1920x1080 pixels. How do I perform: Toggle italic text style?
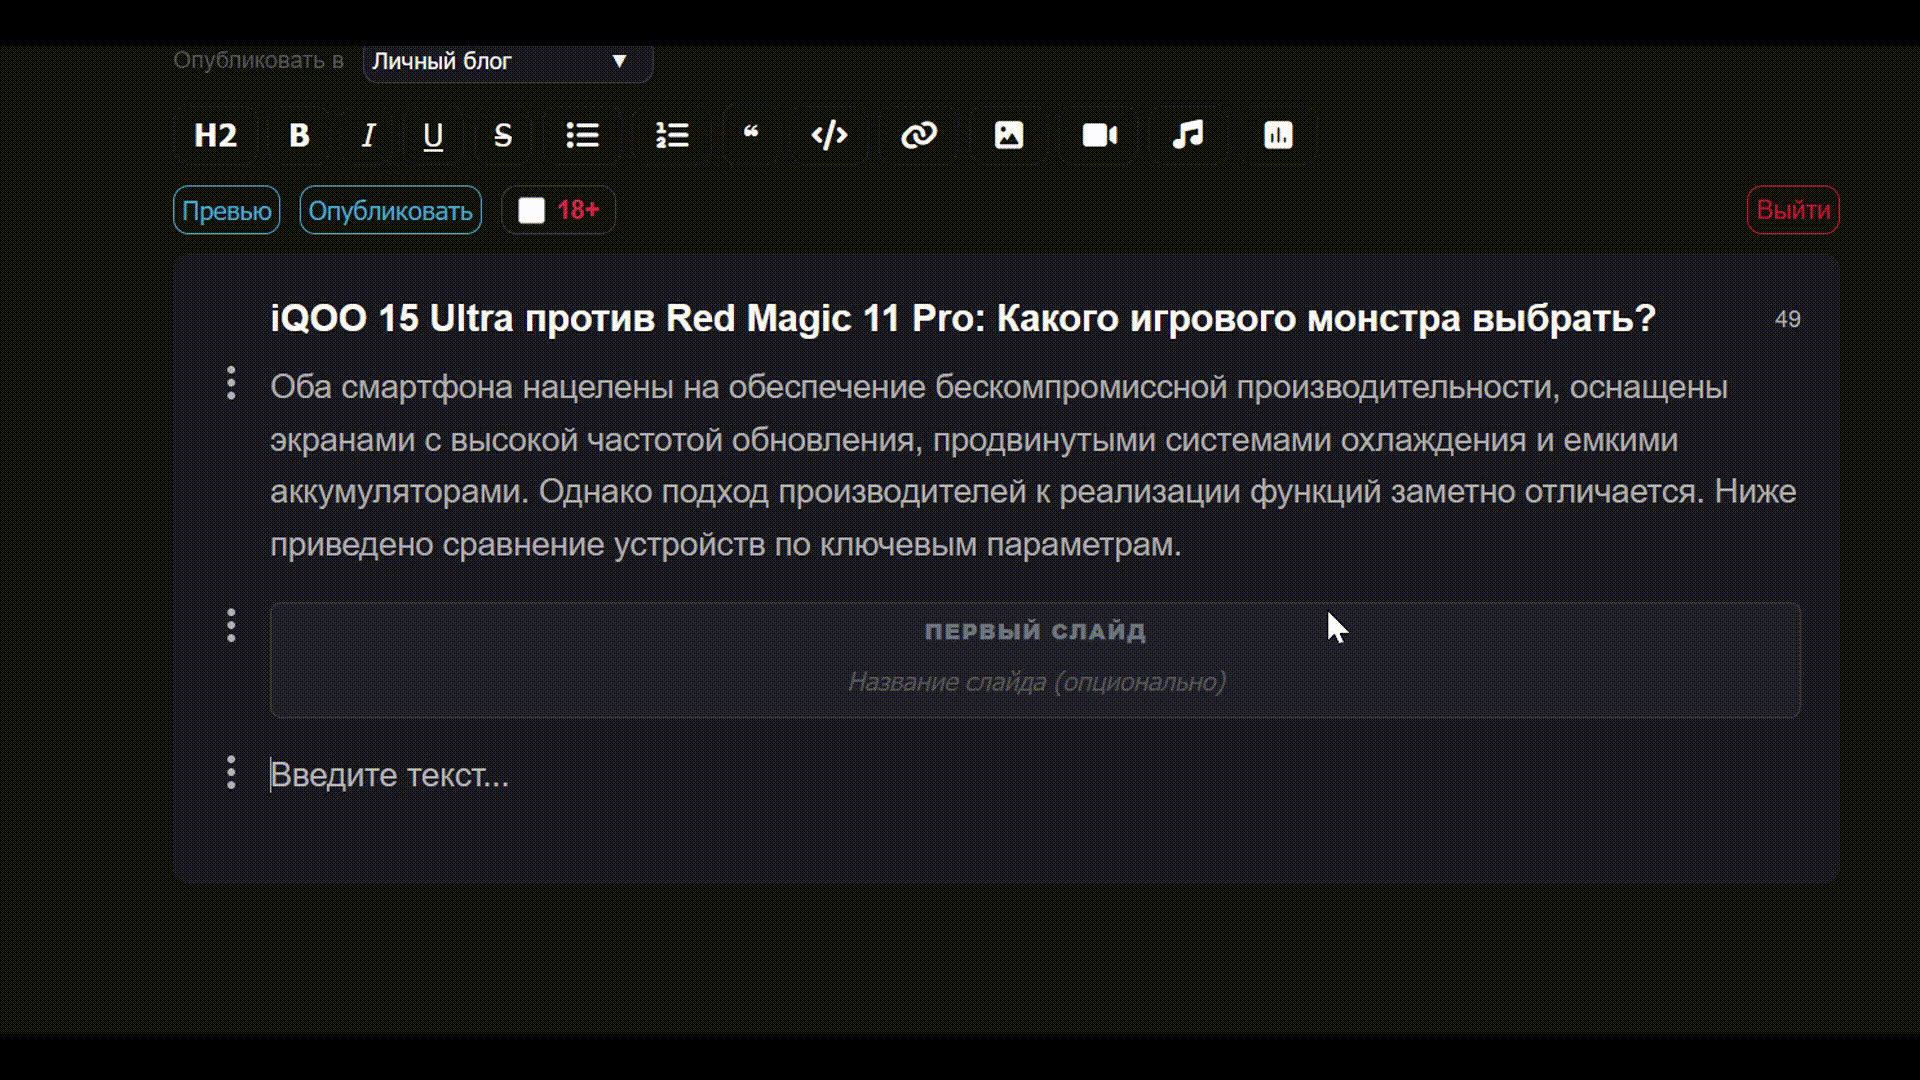368,135
